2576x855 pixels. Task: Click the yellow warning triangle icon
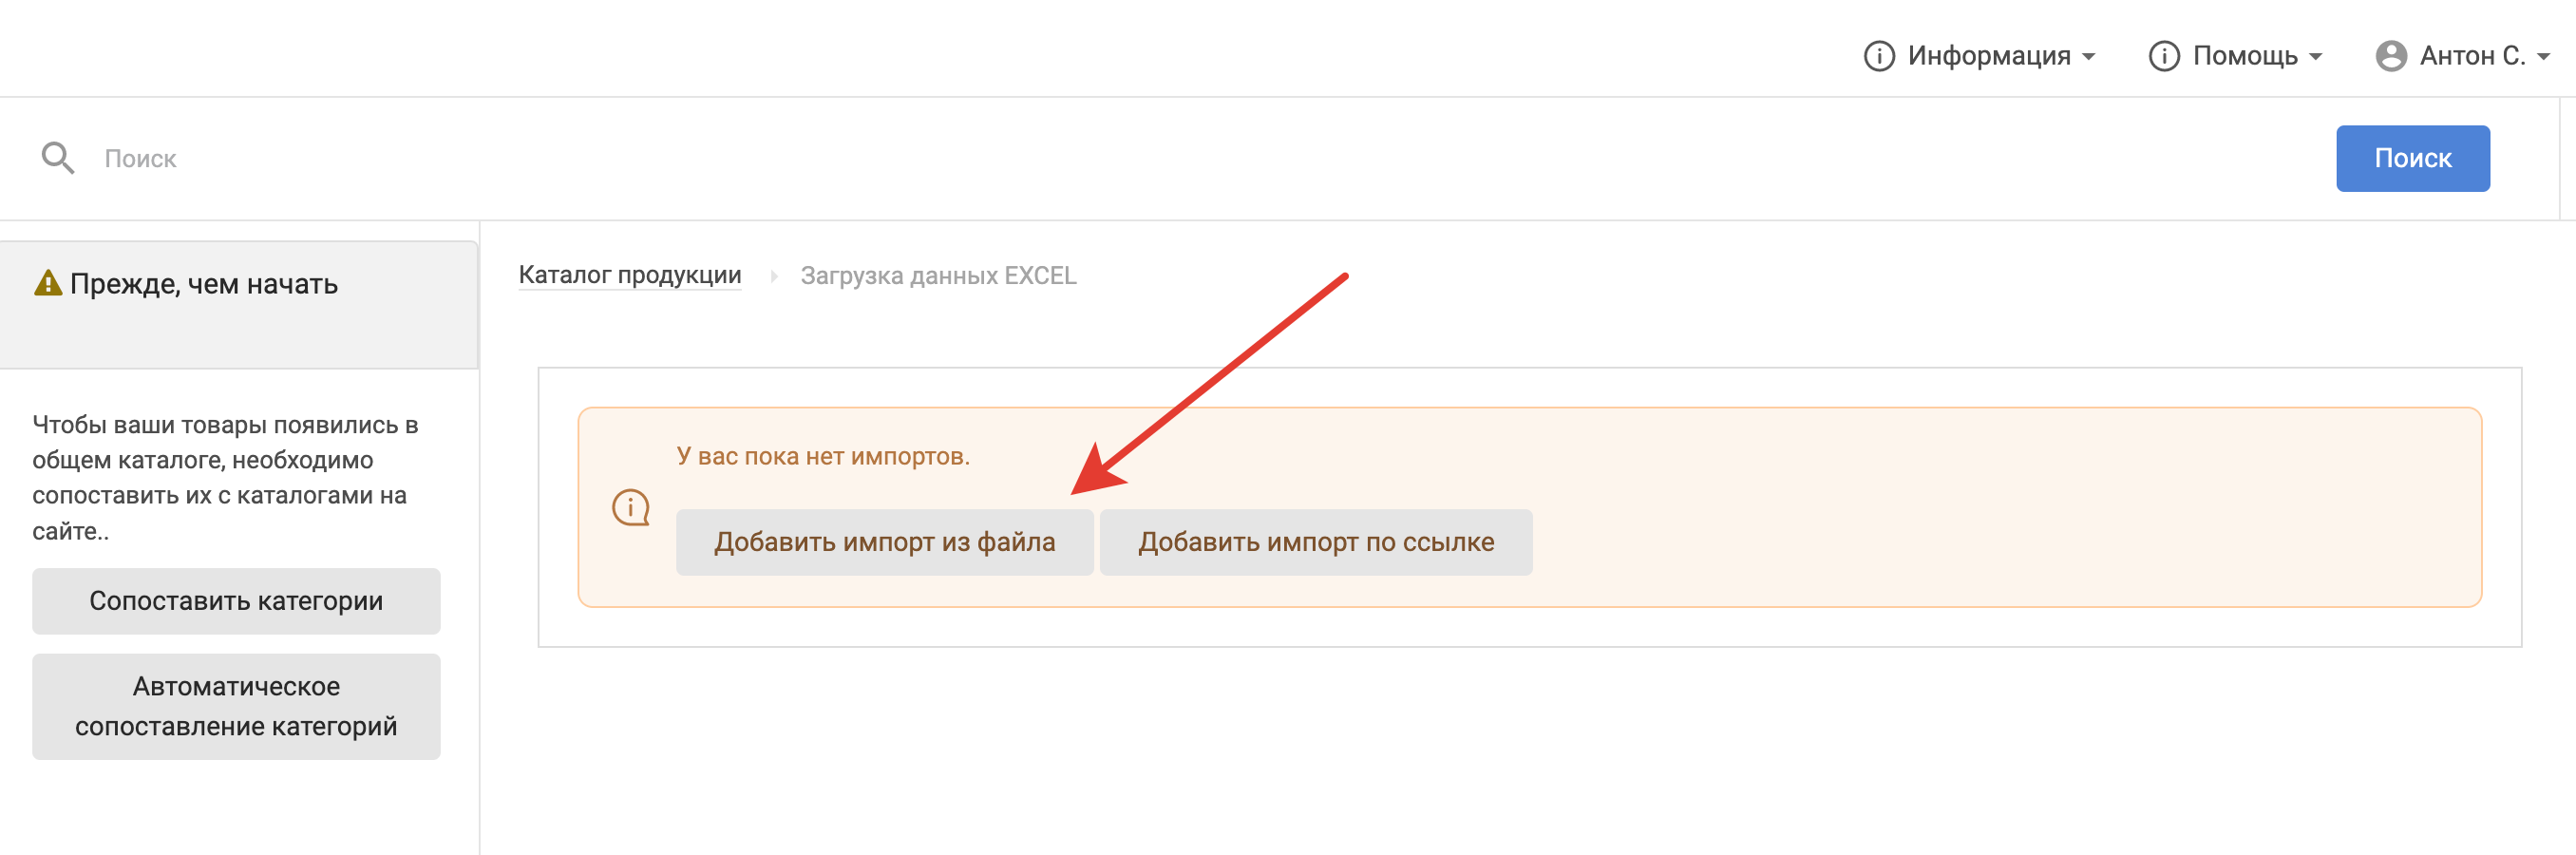coord(48,283)
